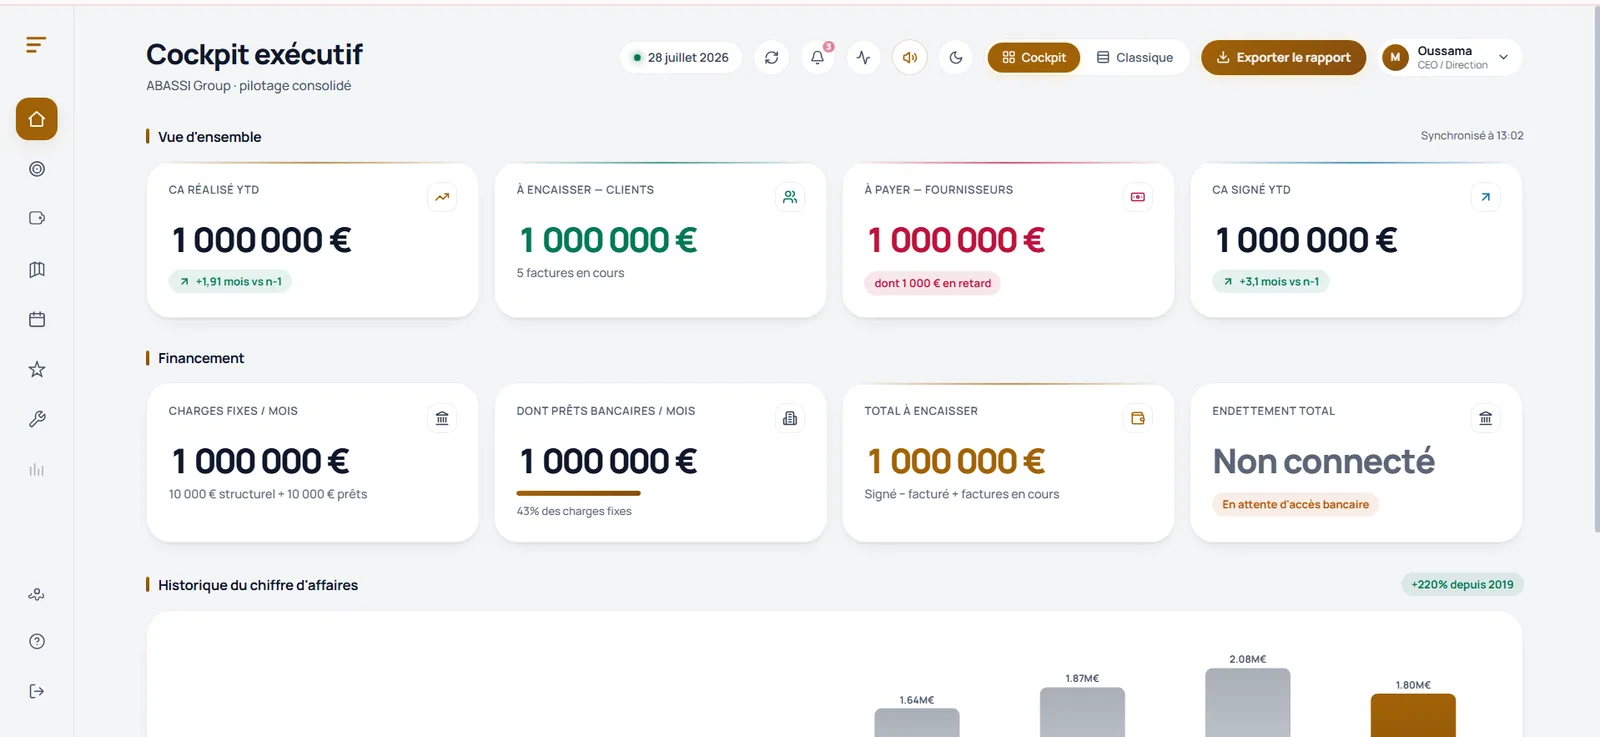The image size is (1600, 737).
Task: Open the bar chart icon in the sidebar
Action: 37,469
